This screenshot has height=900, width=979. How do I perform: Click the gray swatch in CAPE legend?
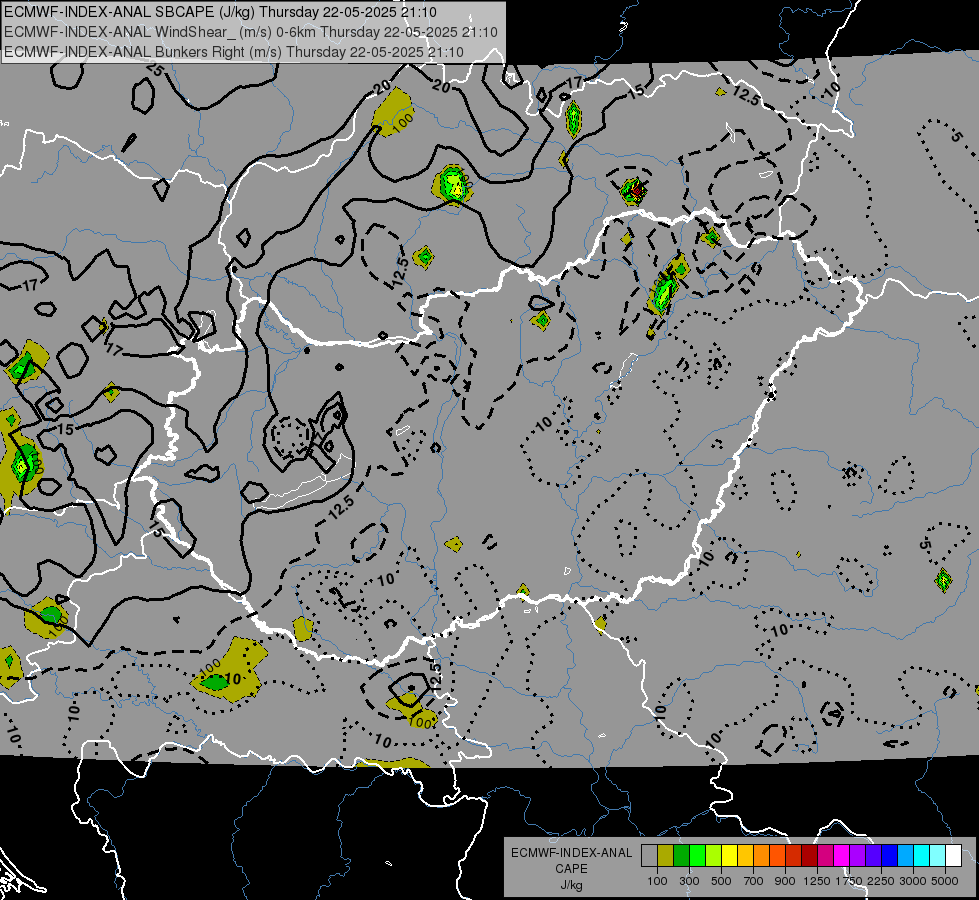649,856
